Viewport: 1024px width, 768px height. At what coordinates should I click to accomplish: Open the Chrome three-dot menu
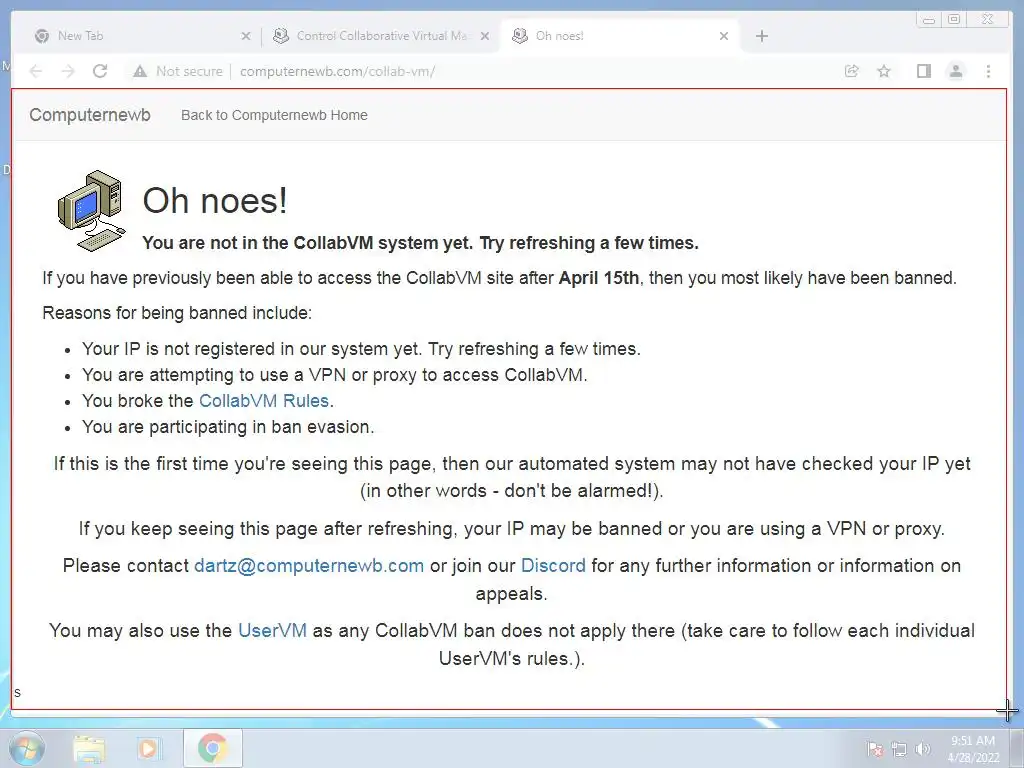tap(988, 71)
